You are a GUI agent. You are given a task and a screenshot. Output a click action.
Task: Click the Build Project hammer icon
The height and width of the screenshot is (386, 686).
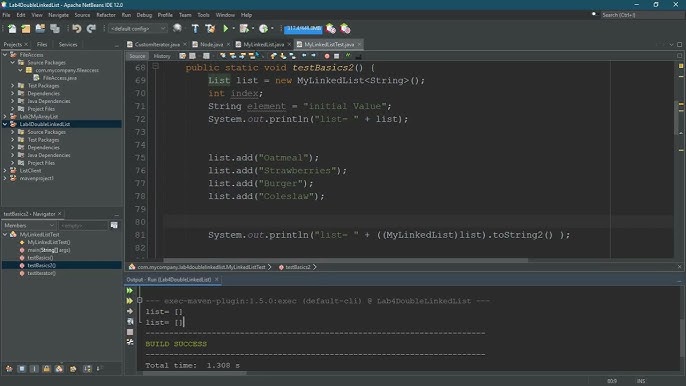(195, 28)
